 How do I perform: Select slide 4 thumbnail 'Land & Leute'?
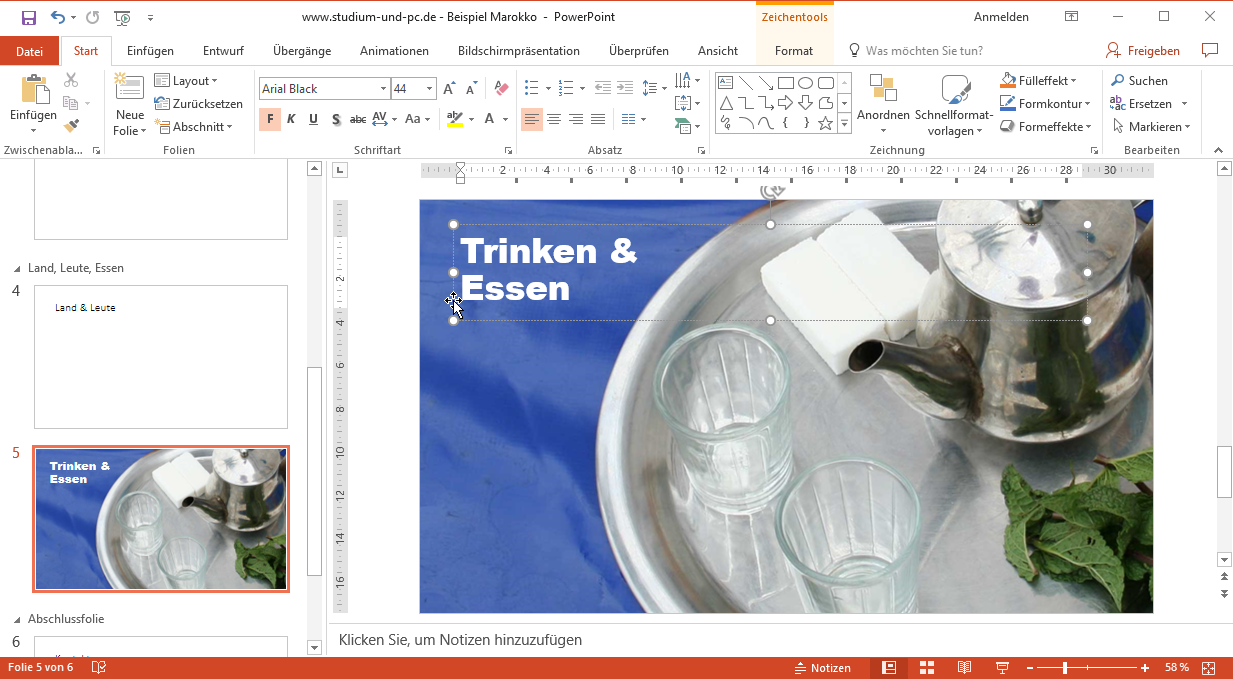pyautogui.click(x=161, y=357)
